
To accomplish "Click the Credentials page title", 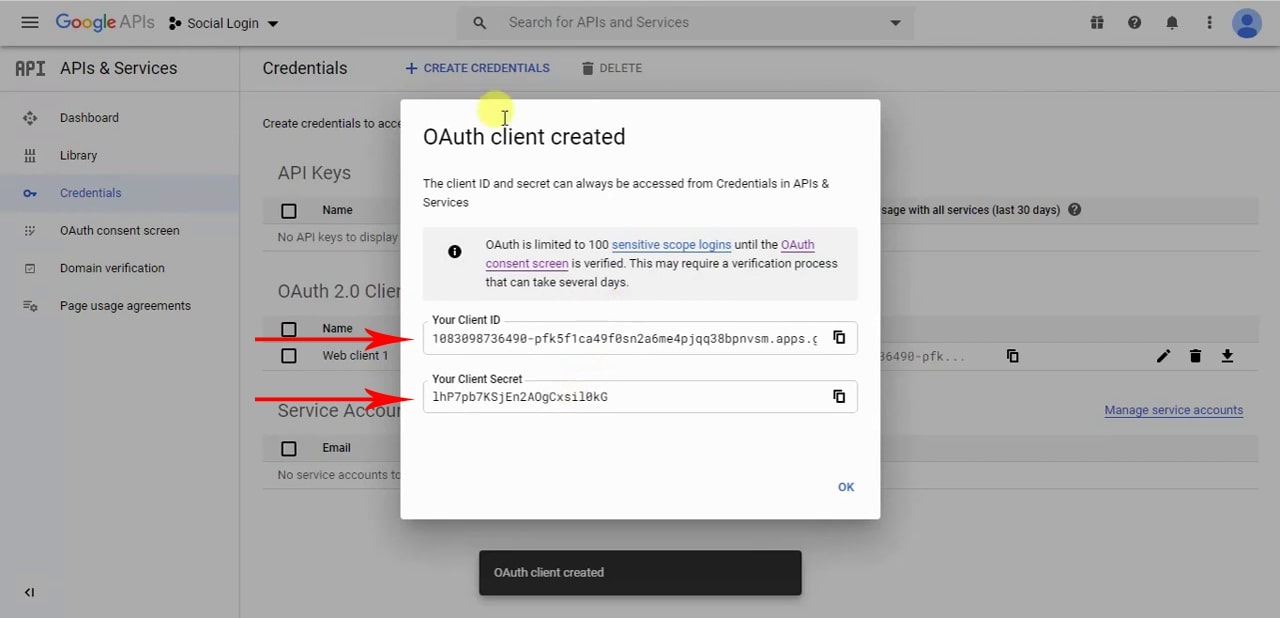I will pos(305,68).
